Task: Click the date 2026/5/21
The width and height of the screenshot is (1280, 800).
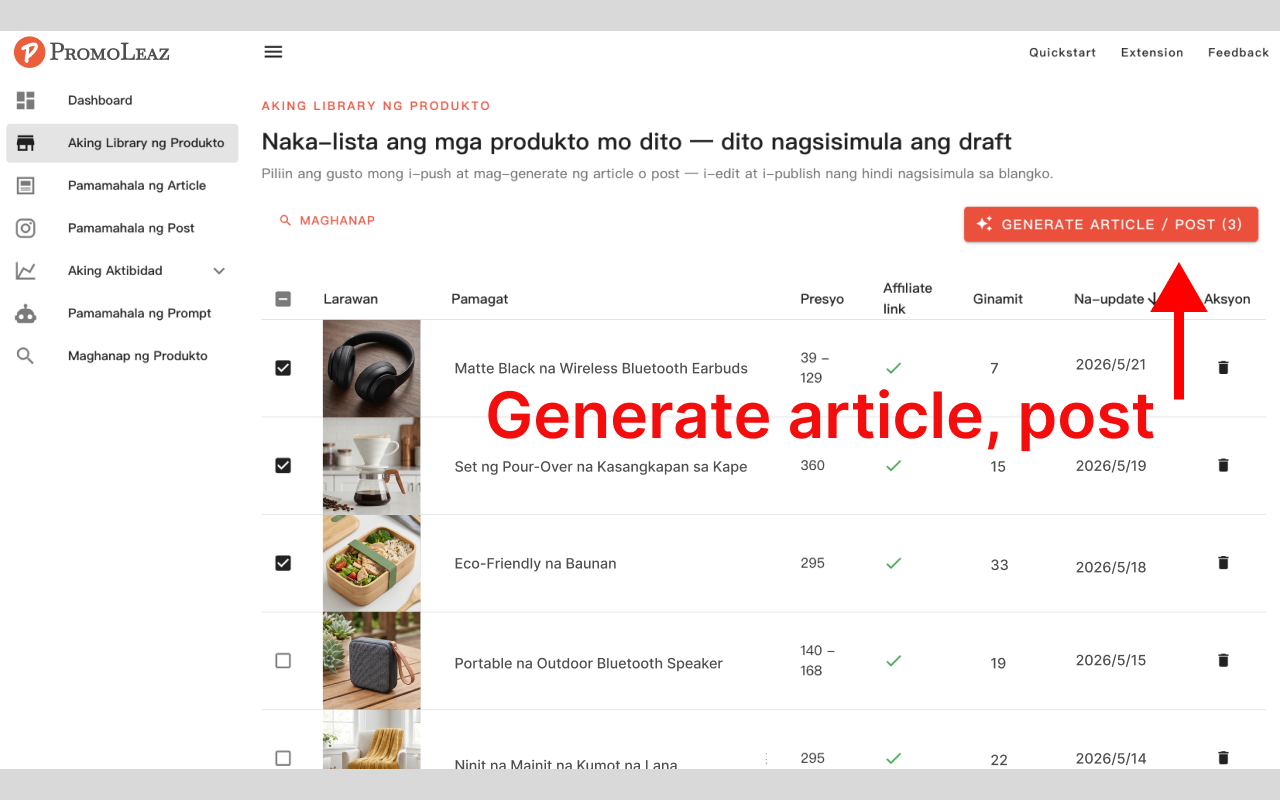Action: click(1111, 364)
